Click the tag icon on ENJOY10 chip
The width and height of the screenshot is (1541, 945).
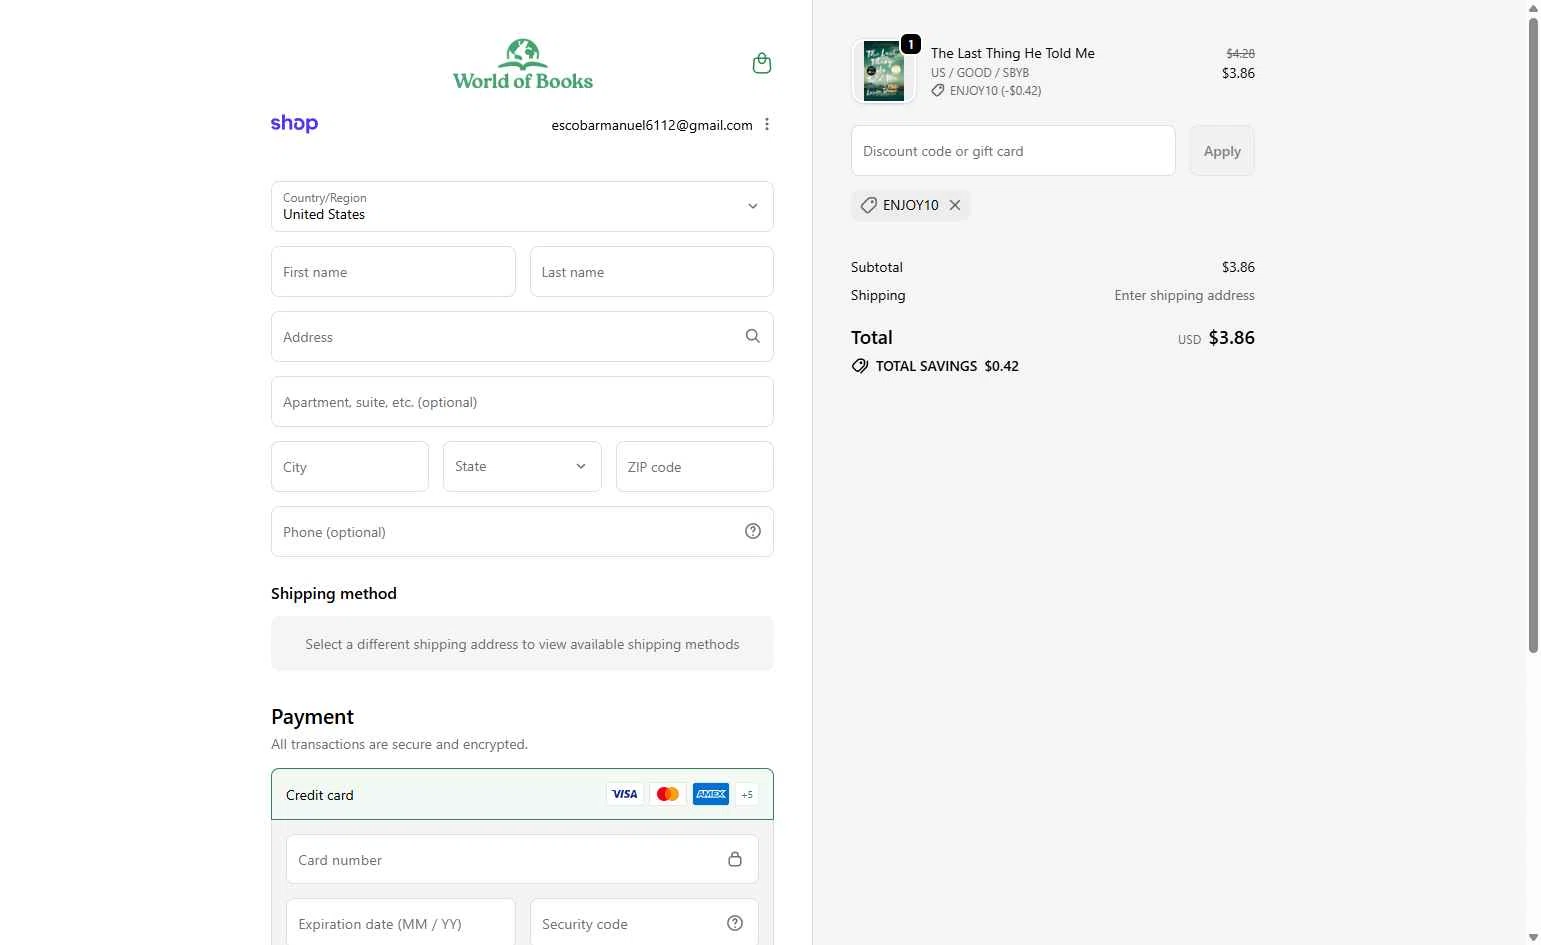coord(869,205)
